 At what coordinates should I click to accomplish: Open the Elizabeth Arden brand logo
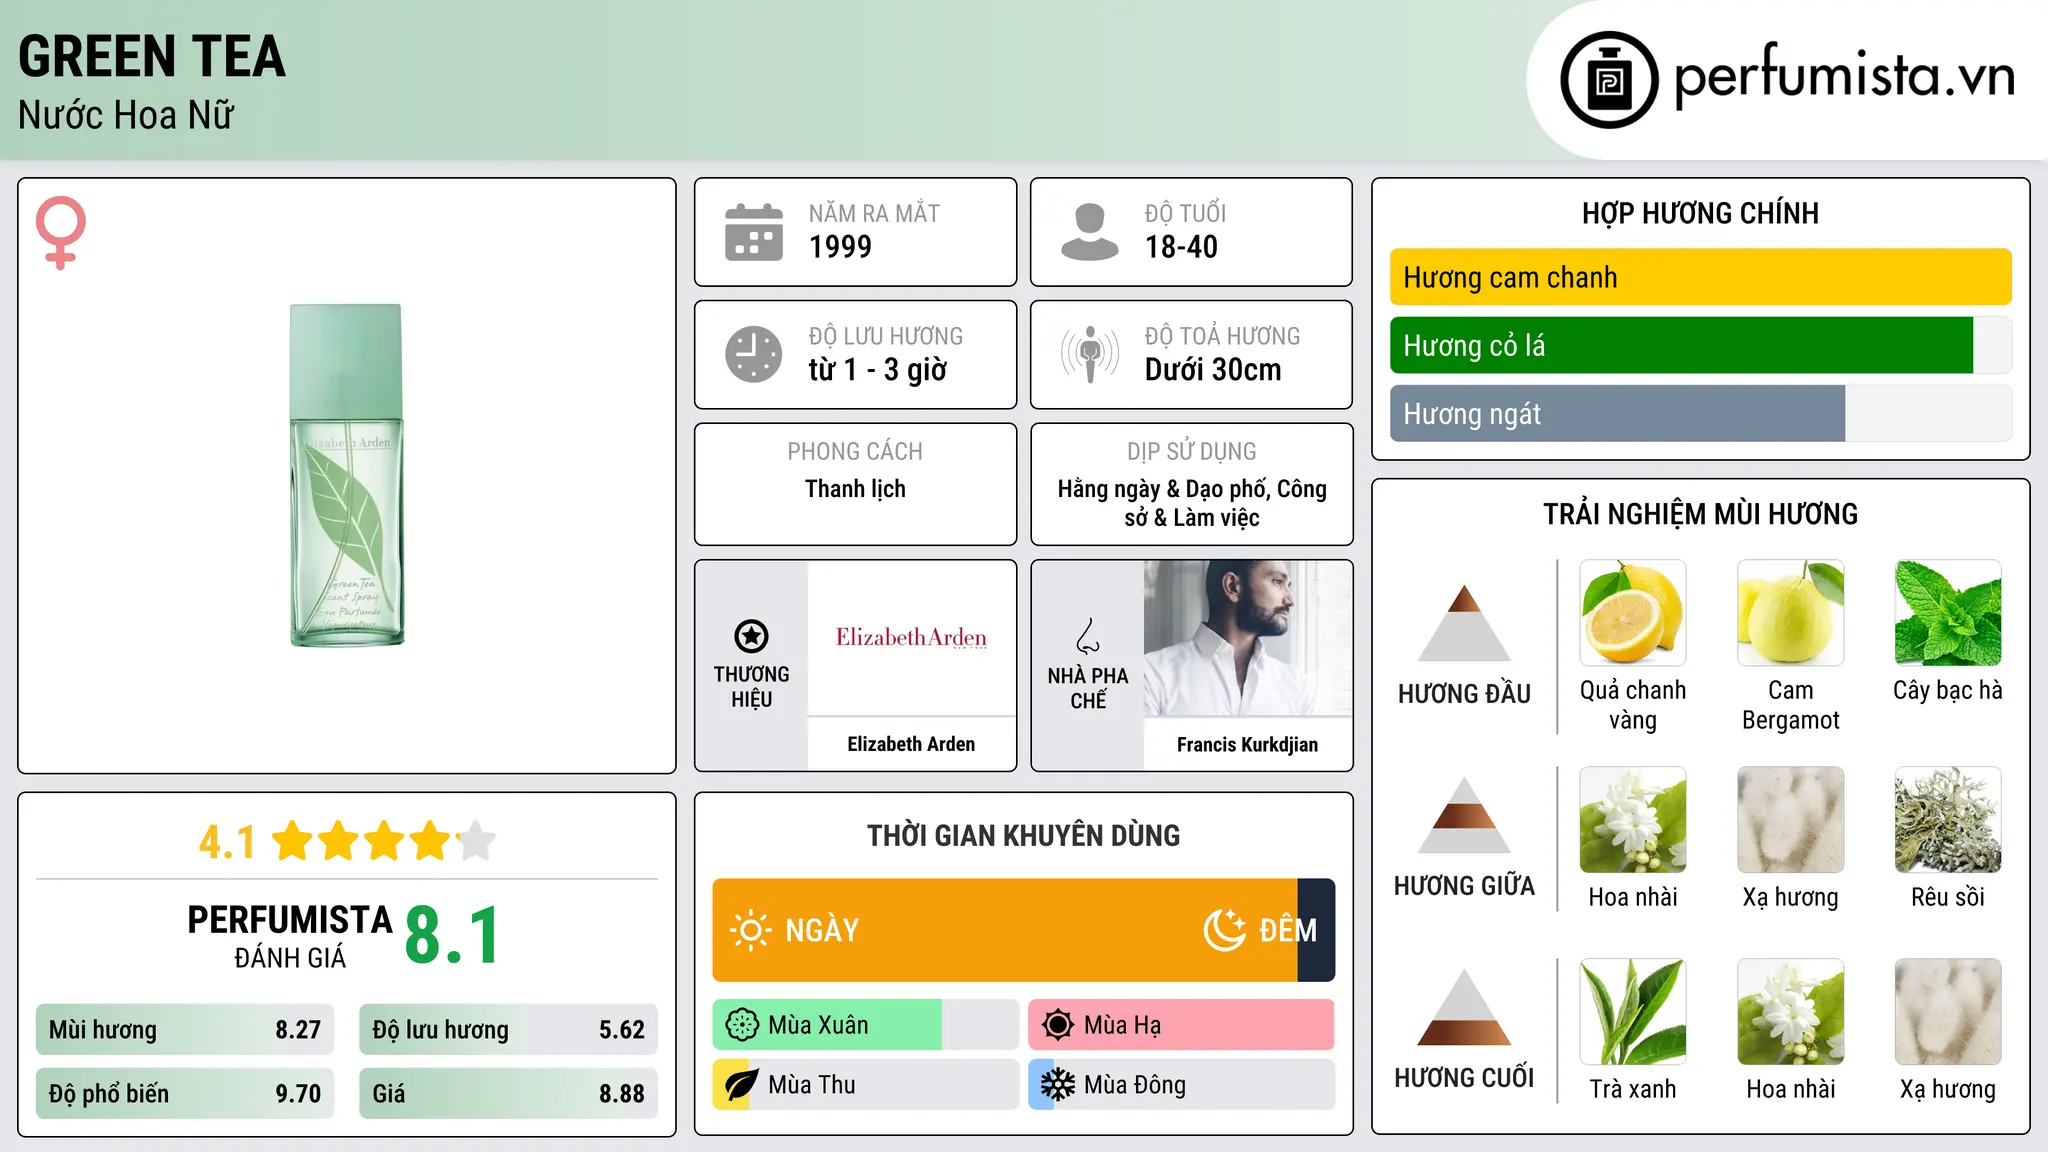pyautogui.click(x=911, y=638)
